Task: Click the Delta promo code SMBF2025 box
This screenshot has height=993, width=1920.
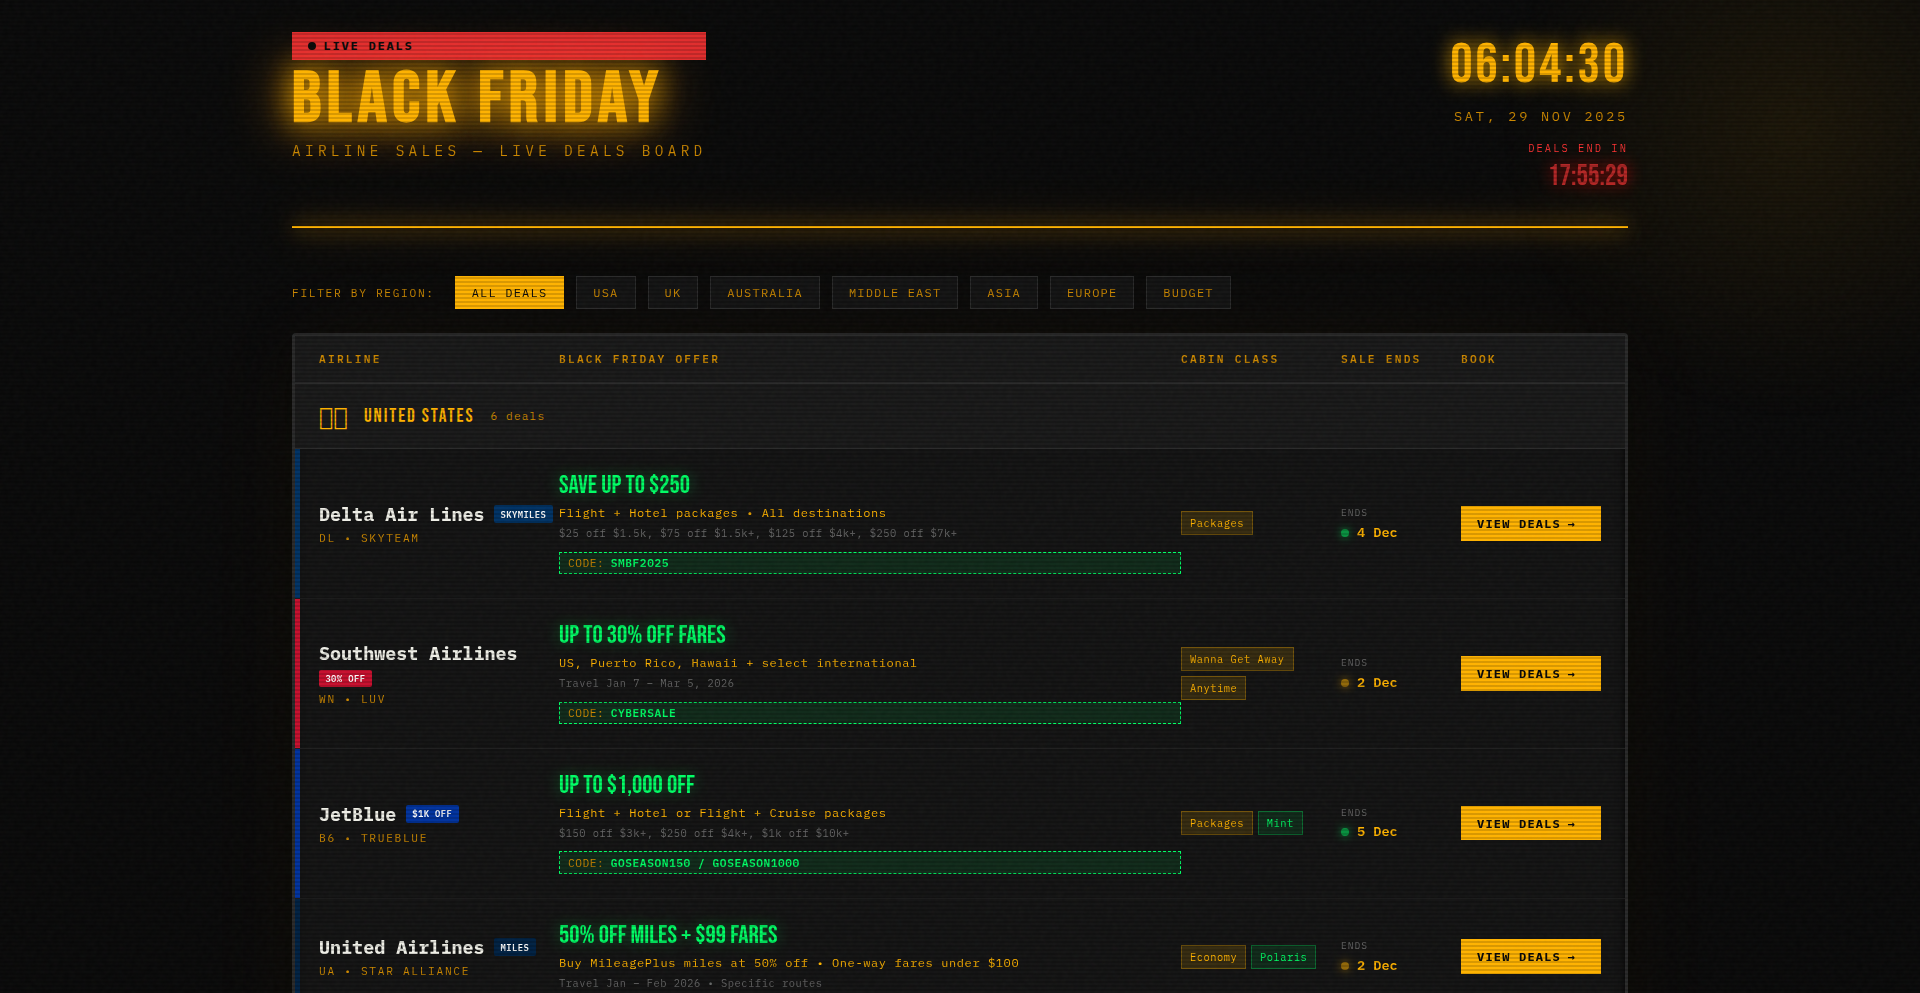Action: tap(870, 563)
